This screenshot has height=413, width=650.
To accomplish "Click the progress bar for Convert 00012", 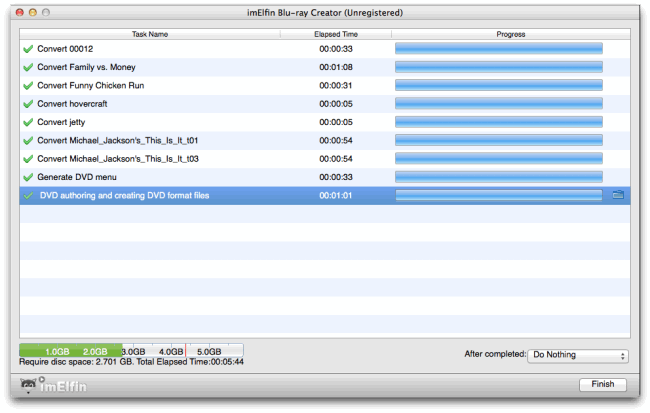I will coord(499,49).
